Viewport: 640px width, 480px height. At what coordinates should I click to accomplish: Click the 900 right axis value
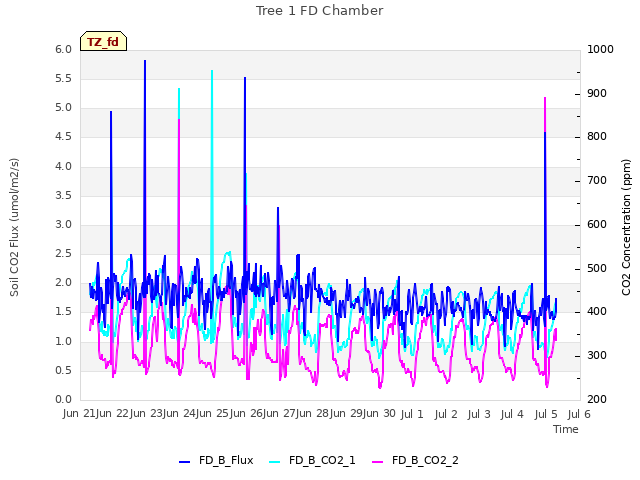pos(597,94)
